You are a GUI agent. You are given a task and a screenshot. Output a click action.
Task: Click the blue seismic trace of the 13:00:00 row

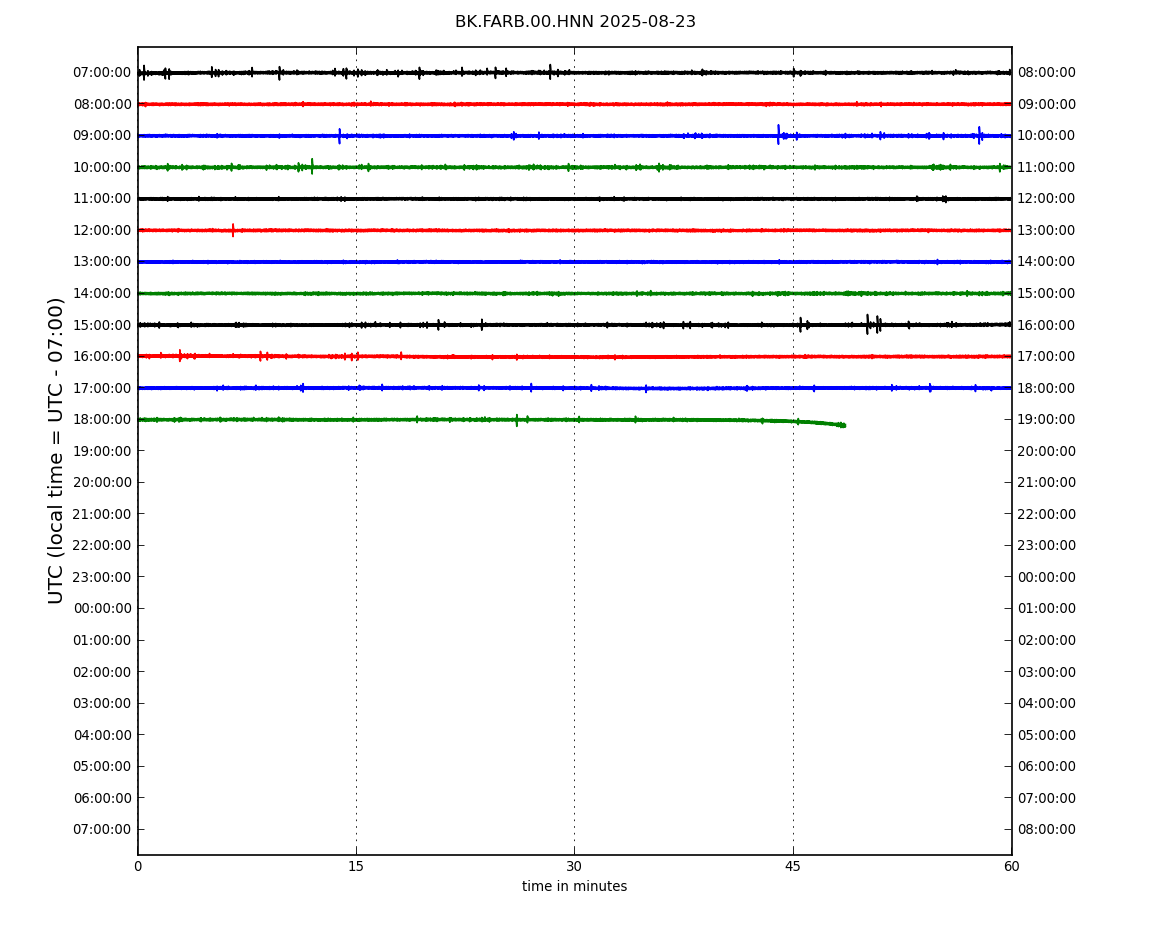(x=574, y=262)
